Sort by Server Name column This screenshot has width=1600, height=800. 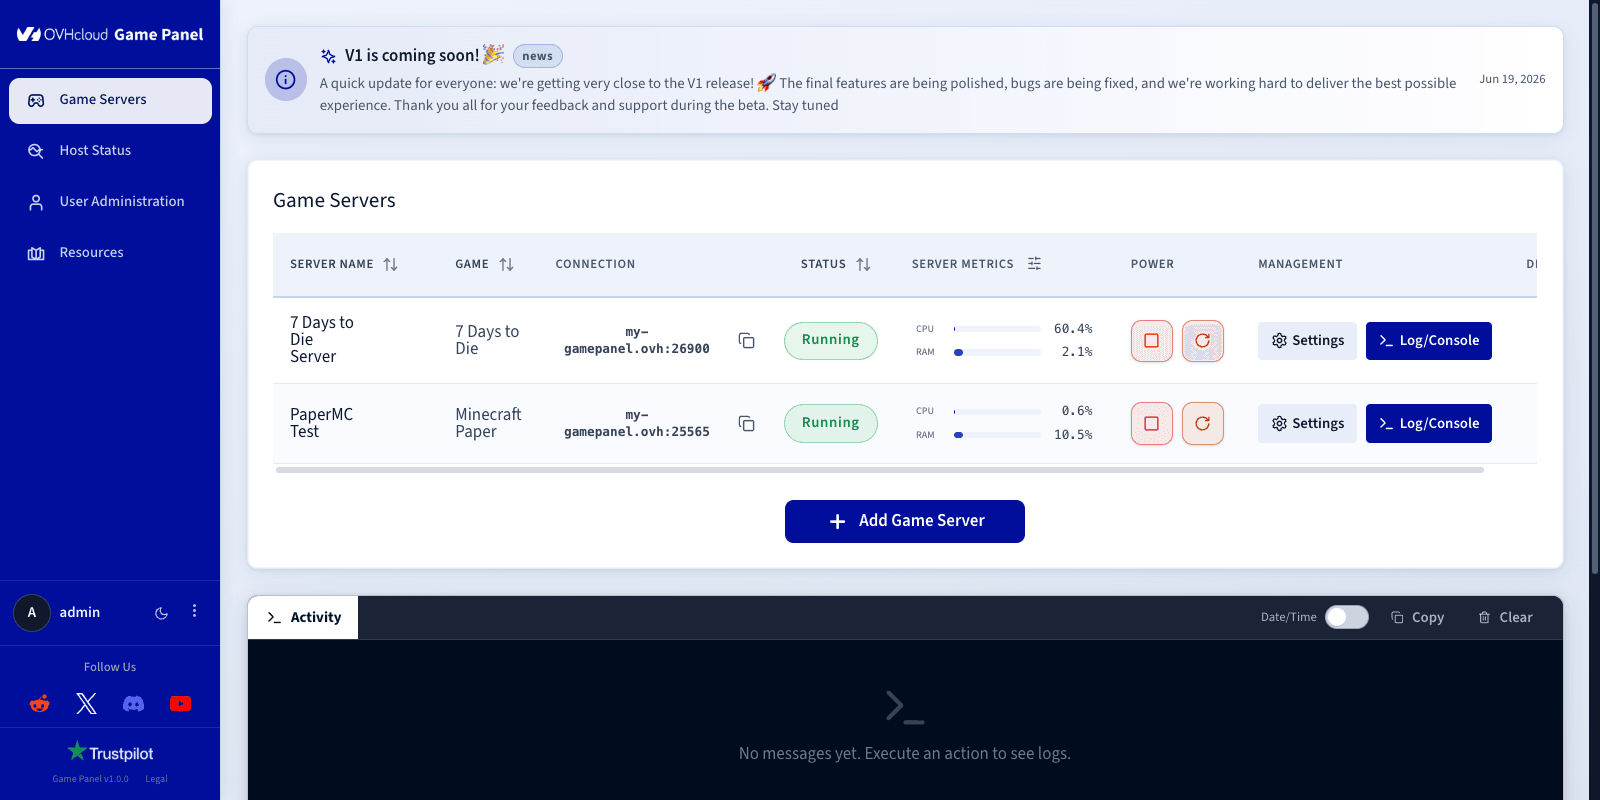tap(390, 264)
